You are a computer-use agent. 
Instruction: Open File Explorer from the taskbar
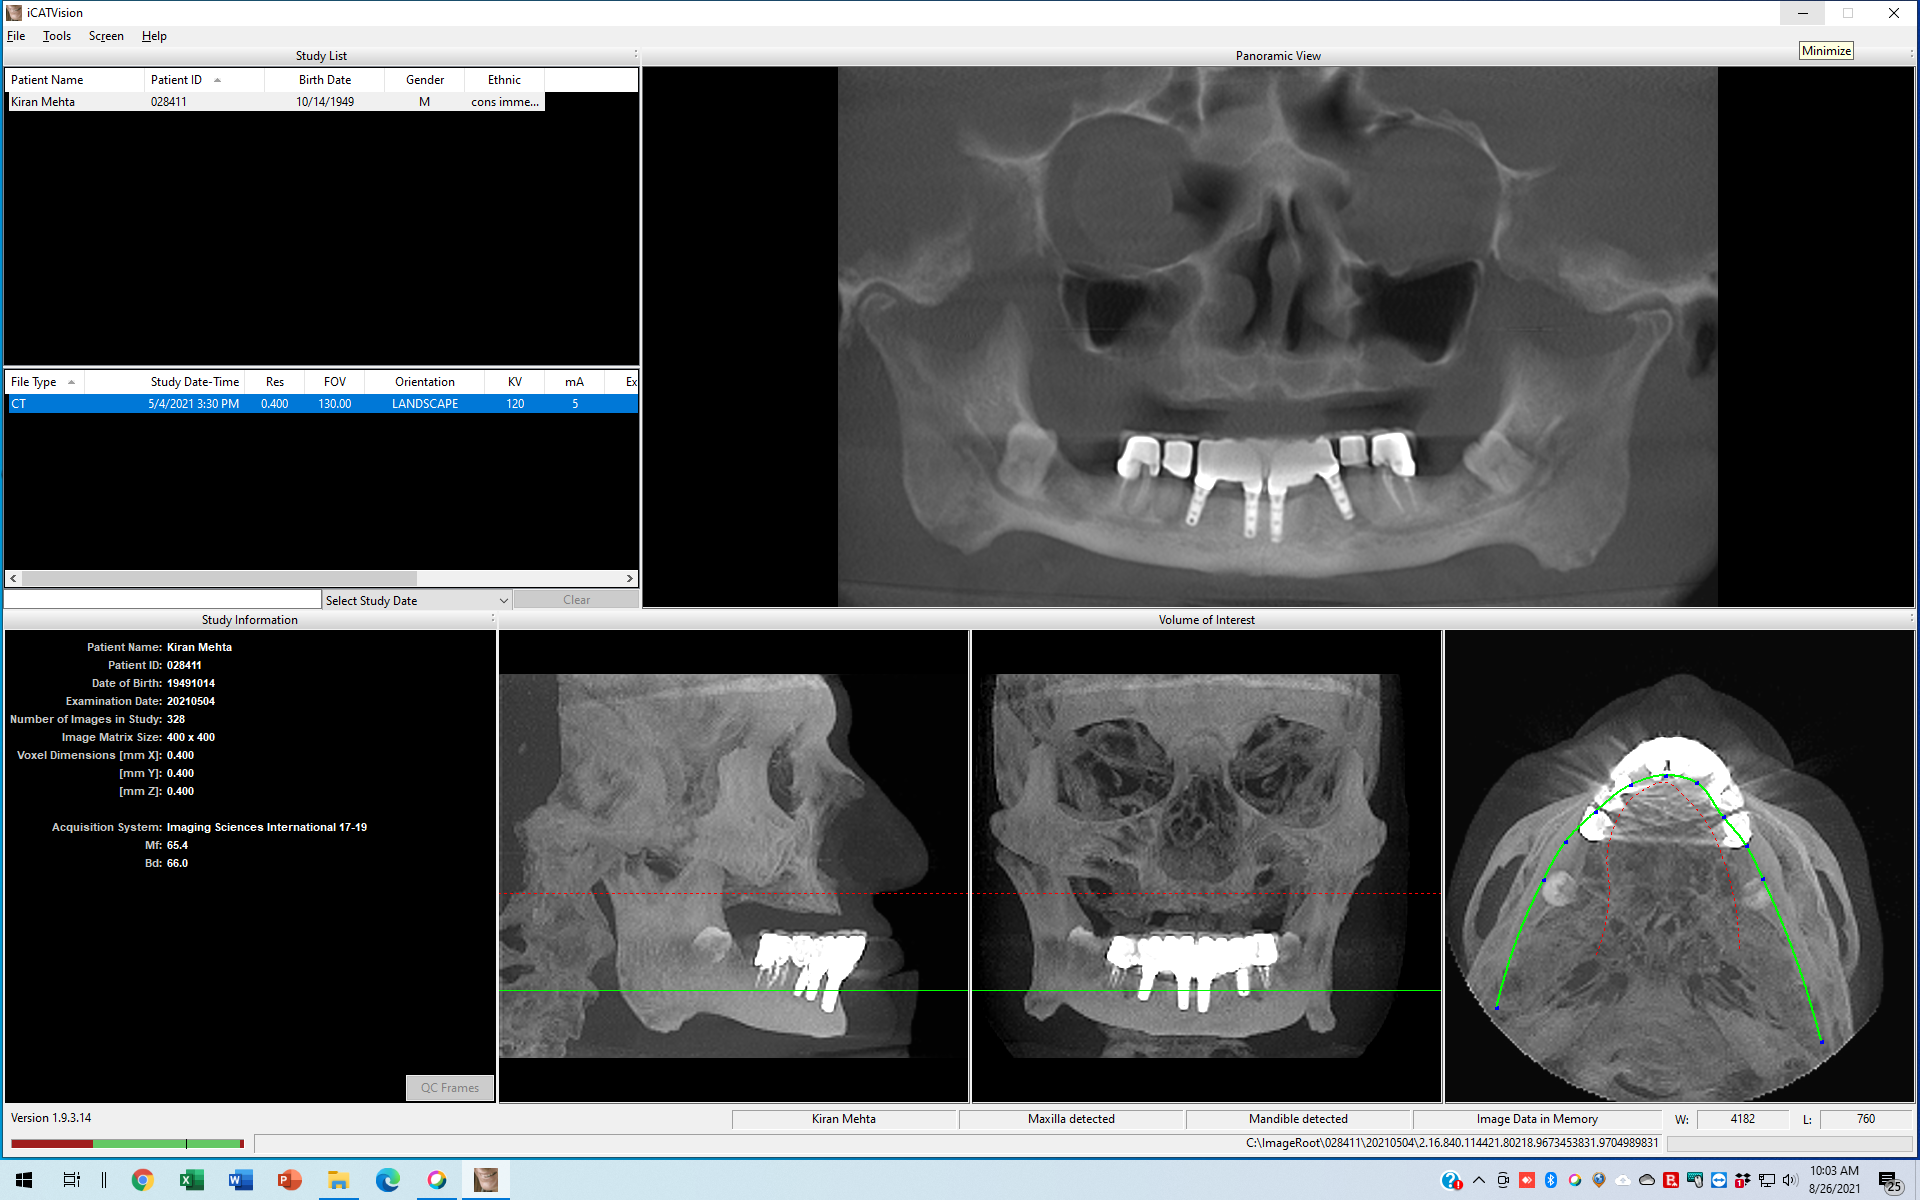(x=338, y=1180)
